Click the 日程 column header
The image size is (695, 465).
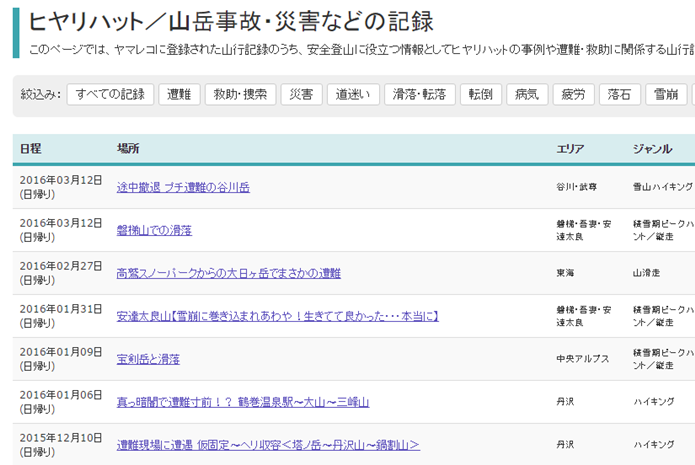[x=31, y=149]
